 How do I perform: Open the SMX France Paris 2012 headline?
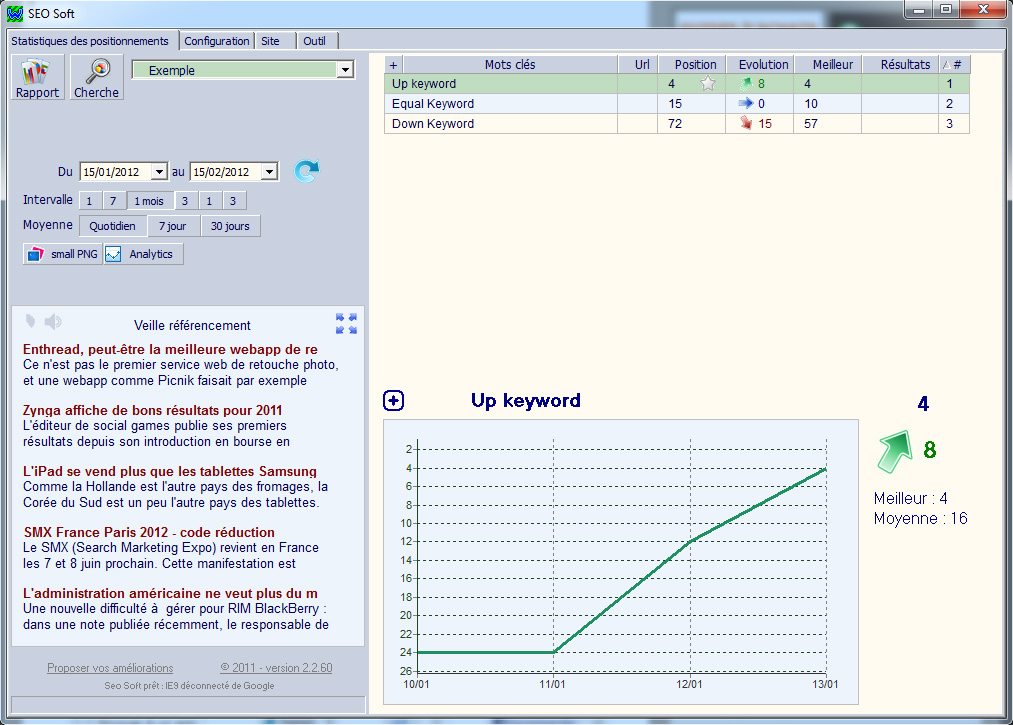tap(149, 532)
